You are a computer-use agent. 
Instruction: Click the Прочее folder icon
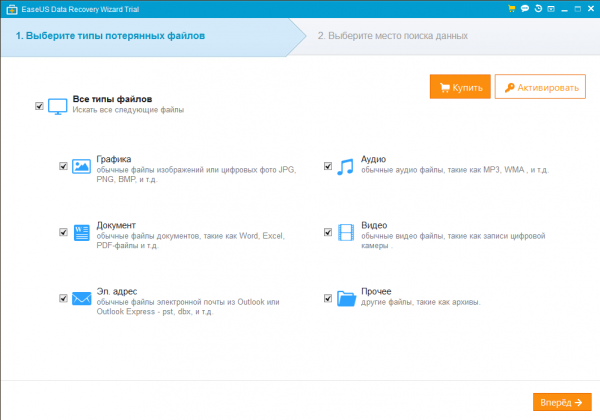tap(346, 298)
